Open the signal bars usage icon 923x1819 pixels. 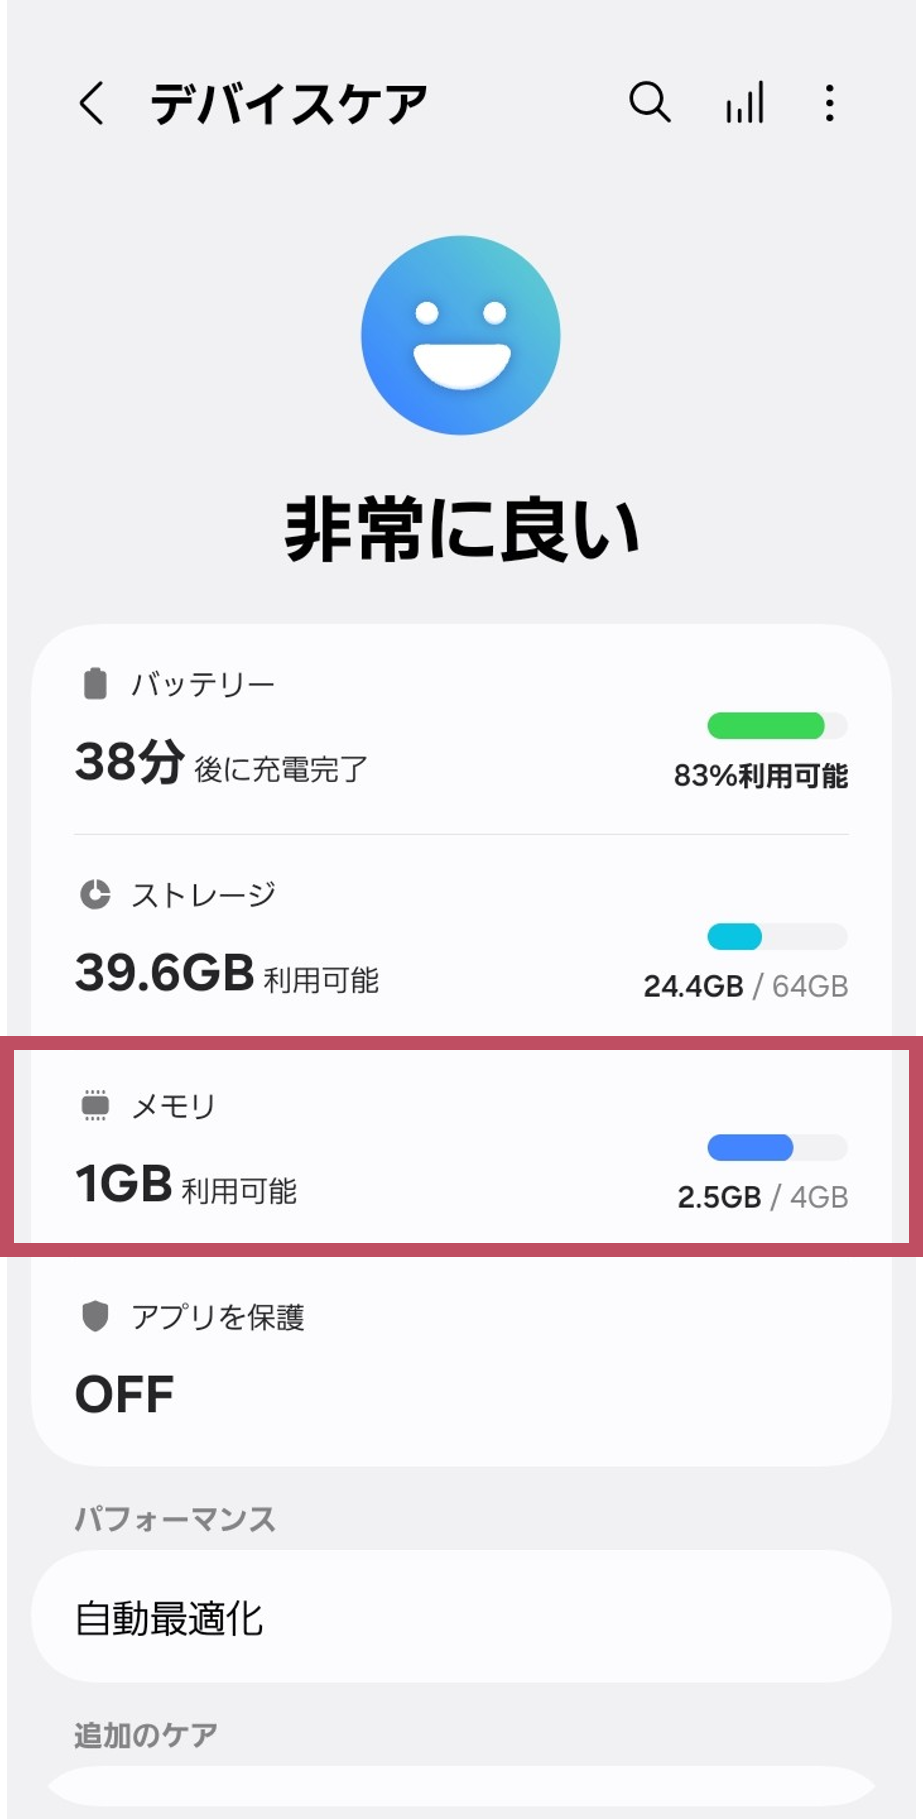pyautogui.click(x=745, y=102)
